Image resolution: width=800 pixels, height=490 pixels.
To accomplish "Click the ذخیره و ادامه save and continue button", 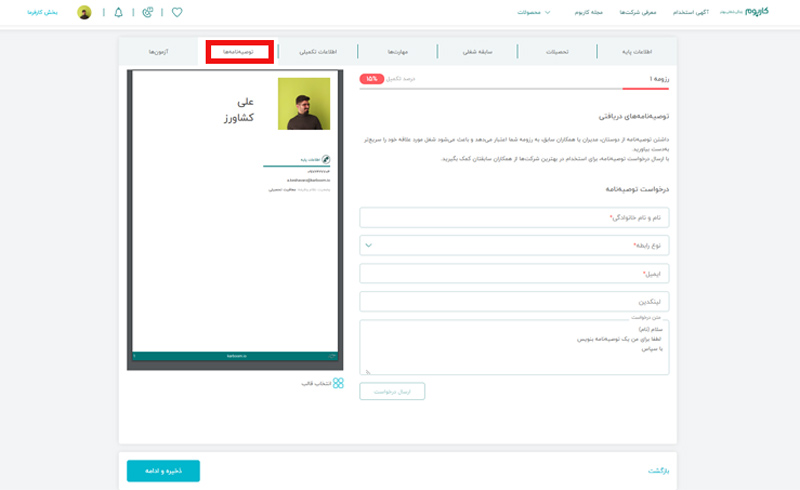I will click(x=163, y=471).
